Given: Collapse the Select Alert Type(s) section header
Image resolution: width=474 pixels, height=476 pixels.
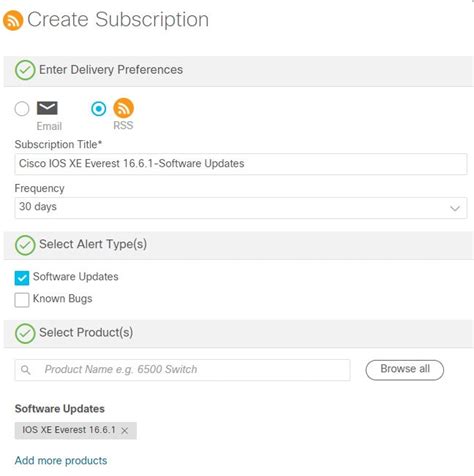Looking at the screenshot, I should click(x=239, y=246).
